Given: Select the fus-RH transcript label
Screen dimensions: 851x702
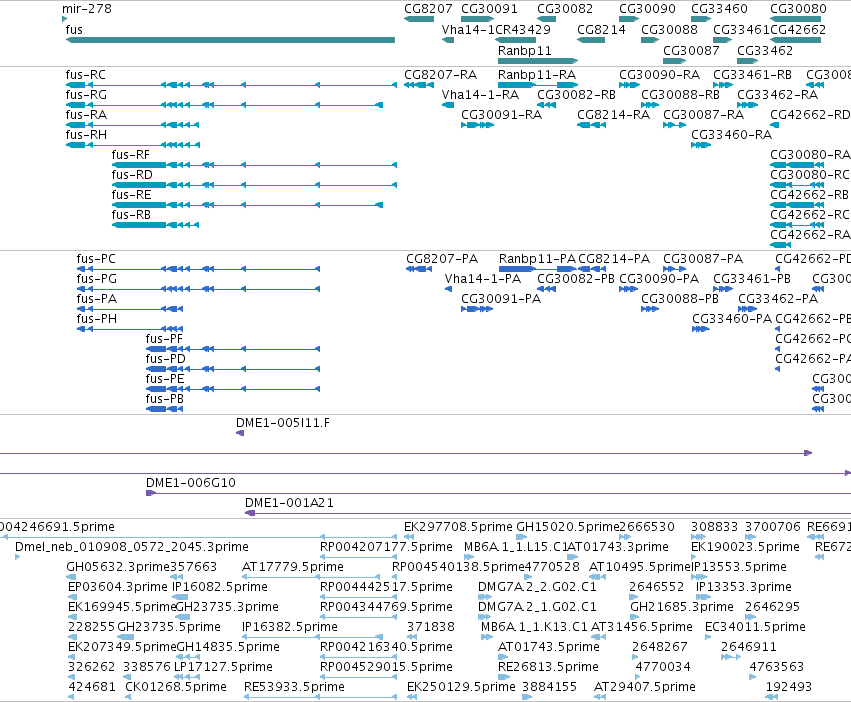Looking at the screenshot, I should click(x=86, y=135).
